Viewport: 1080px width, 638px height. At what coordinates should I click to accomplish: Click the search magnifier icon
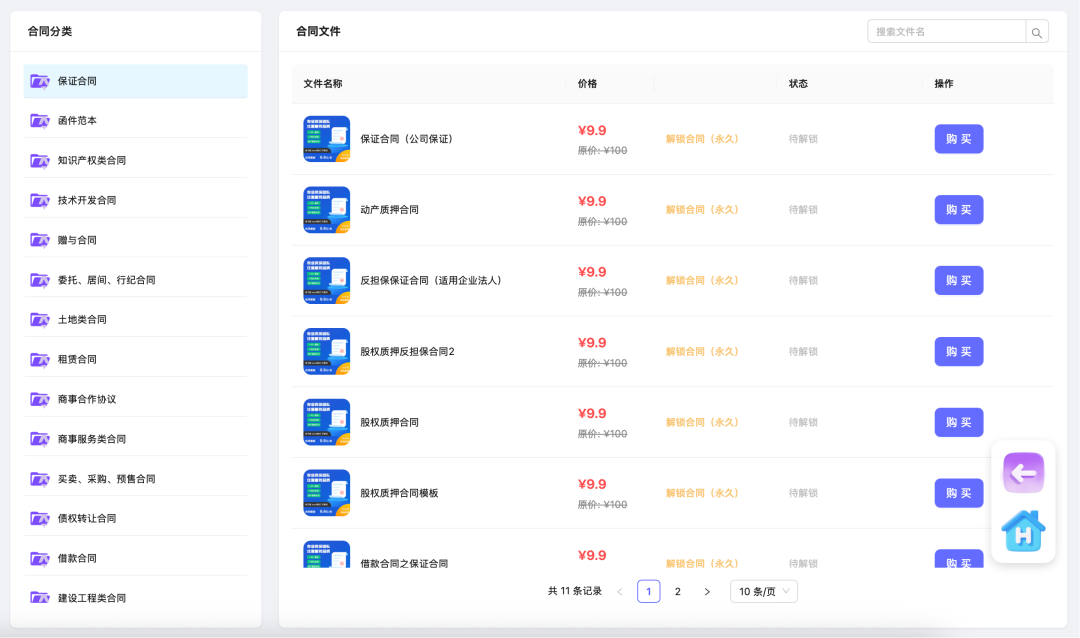[x=1037, y=32]
